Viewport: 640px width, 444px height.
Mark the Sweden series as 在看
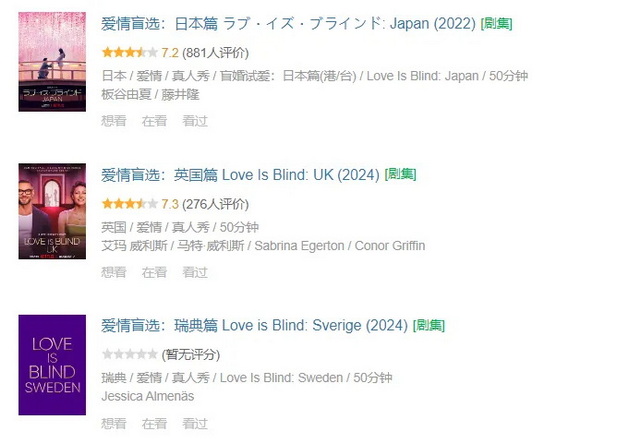(x=154, y=424)
